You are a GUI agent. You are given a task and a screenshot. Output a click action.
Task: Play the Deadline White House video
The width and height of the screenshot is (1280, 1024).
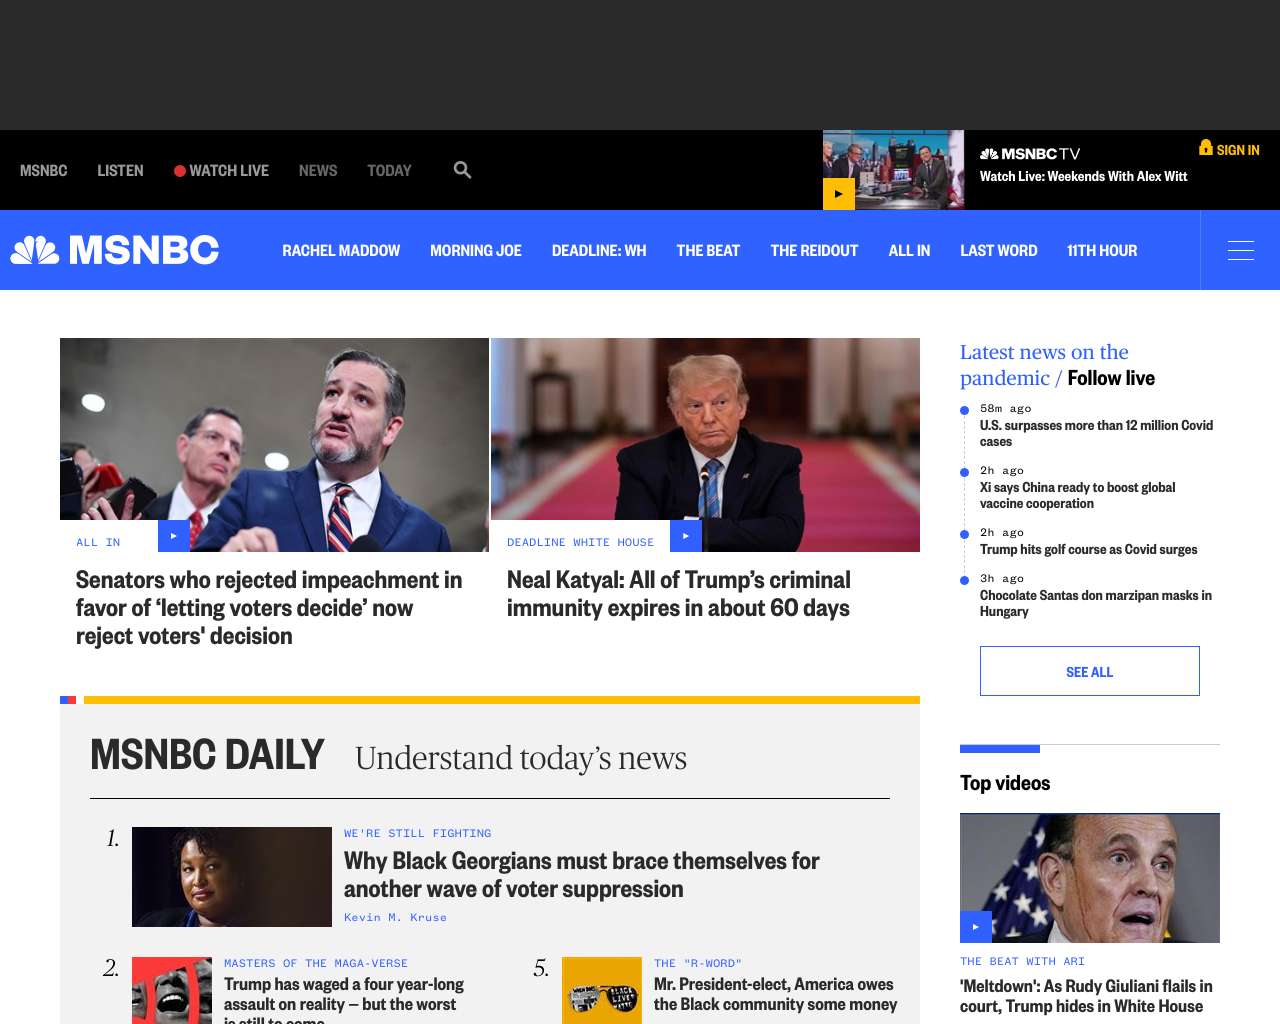click(686, 536)
